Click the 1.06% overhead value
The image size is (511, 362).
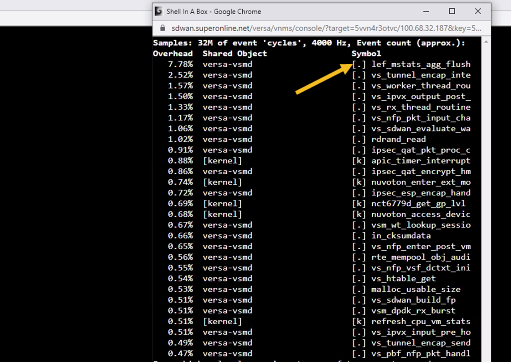coord(180,128)
